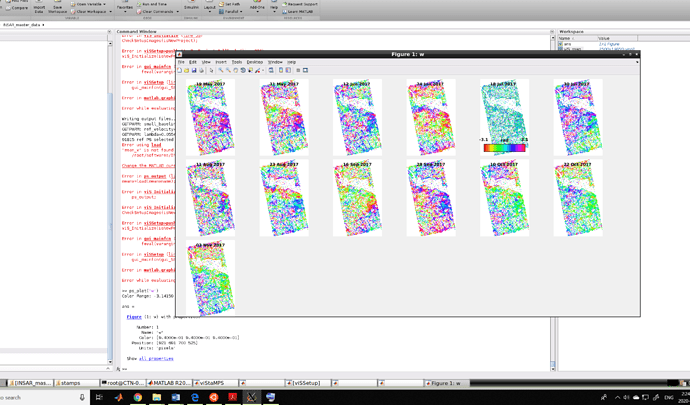The width and height of the screenshot is (690, 405).
Task: Click the 19 May 2017 interferogram plot
Action: tap(210, 118)
